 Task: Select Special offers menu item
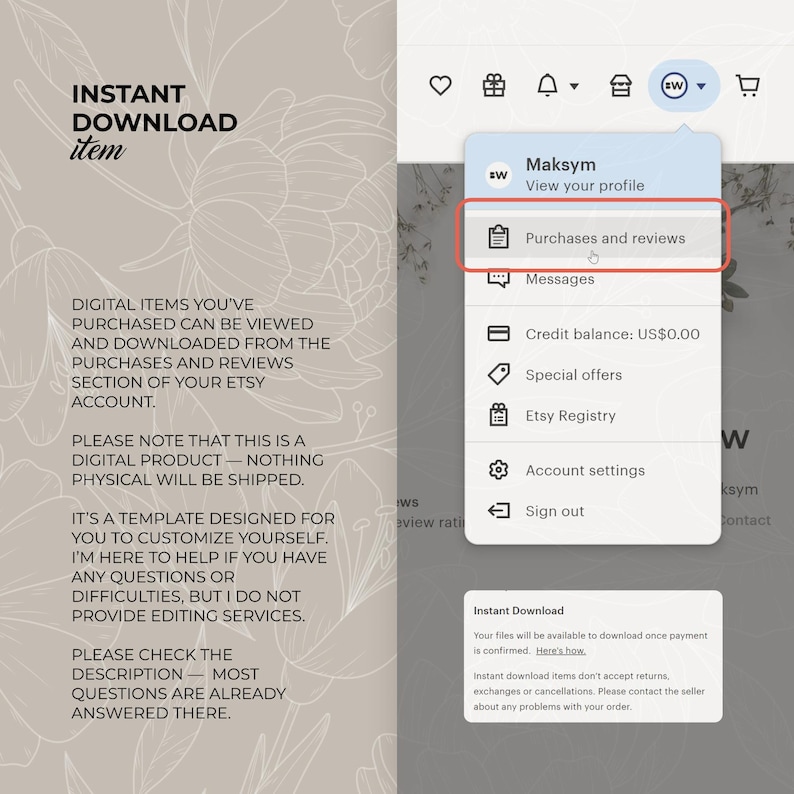(592, 375)
